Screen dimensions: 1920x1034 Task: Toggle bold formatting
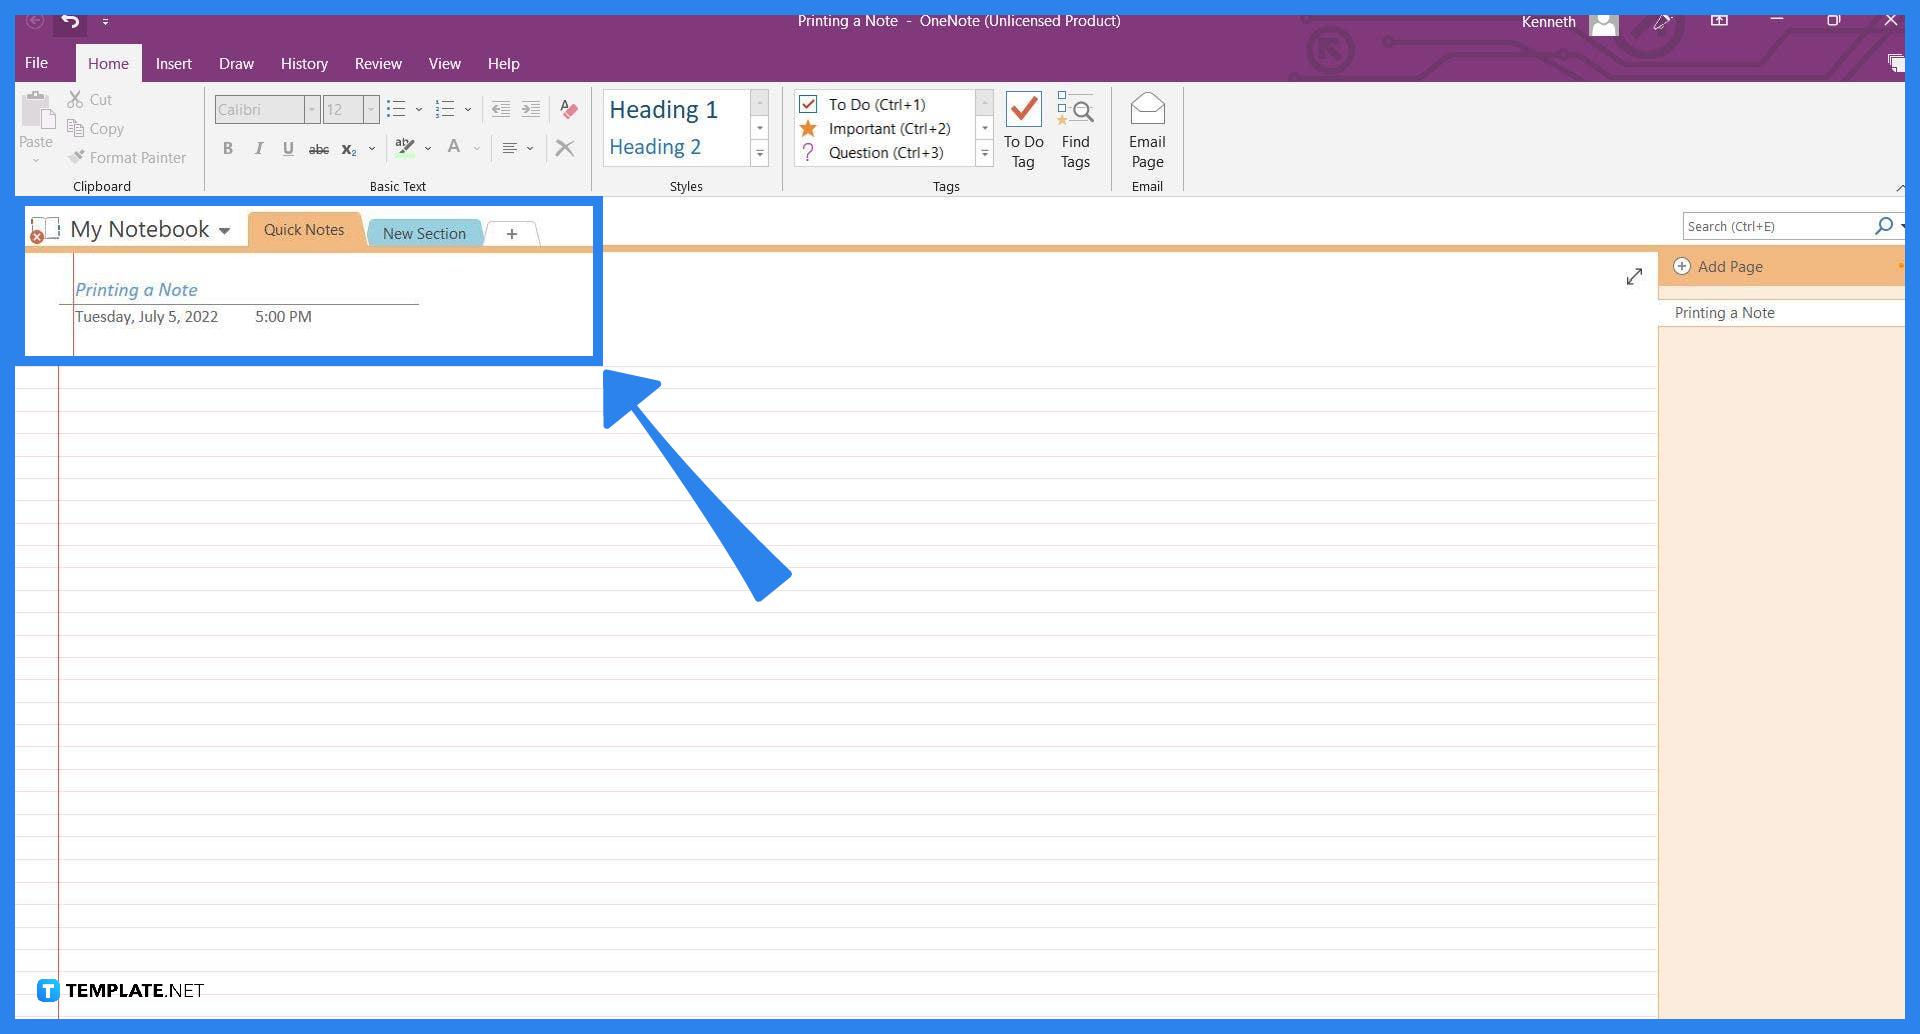(228, 148)
